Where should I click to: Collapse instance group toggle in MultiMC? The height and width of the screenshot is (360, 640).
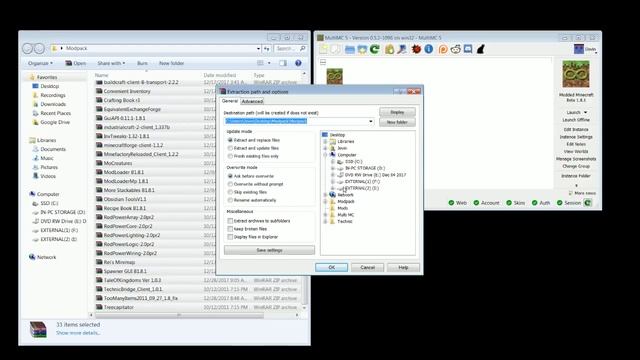(323, 62)
